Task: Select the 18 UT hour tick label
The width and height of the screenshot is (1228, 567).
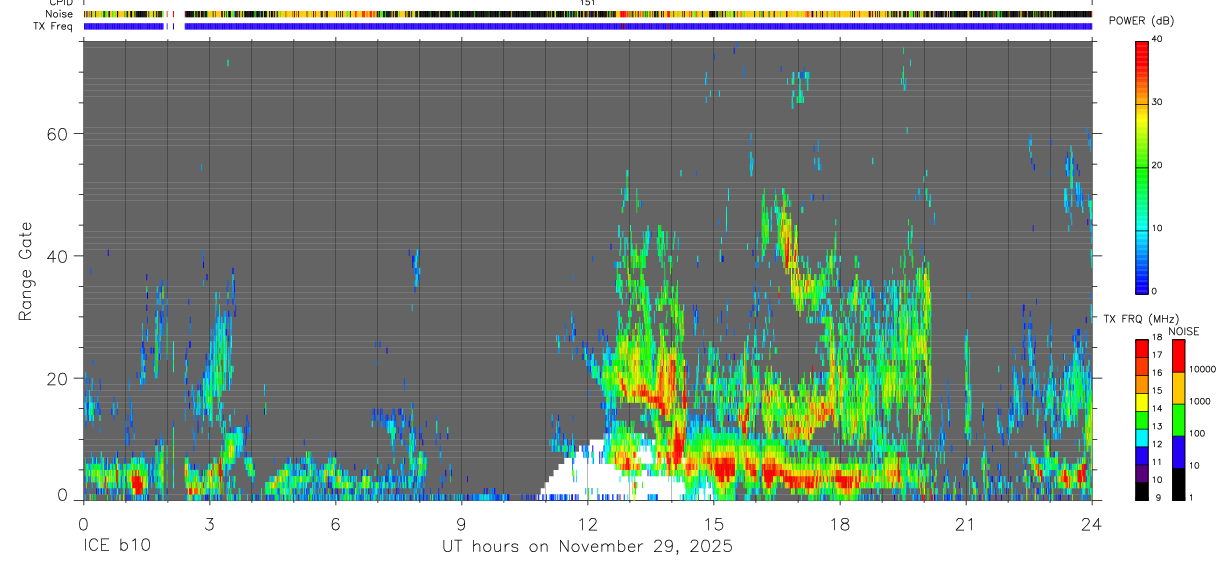Action: (x=840, y=524)
